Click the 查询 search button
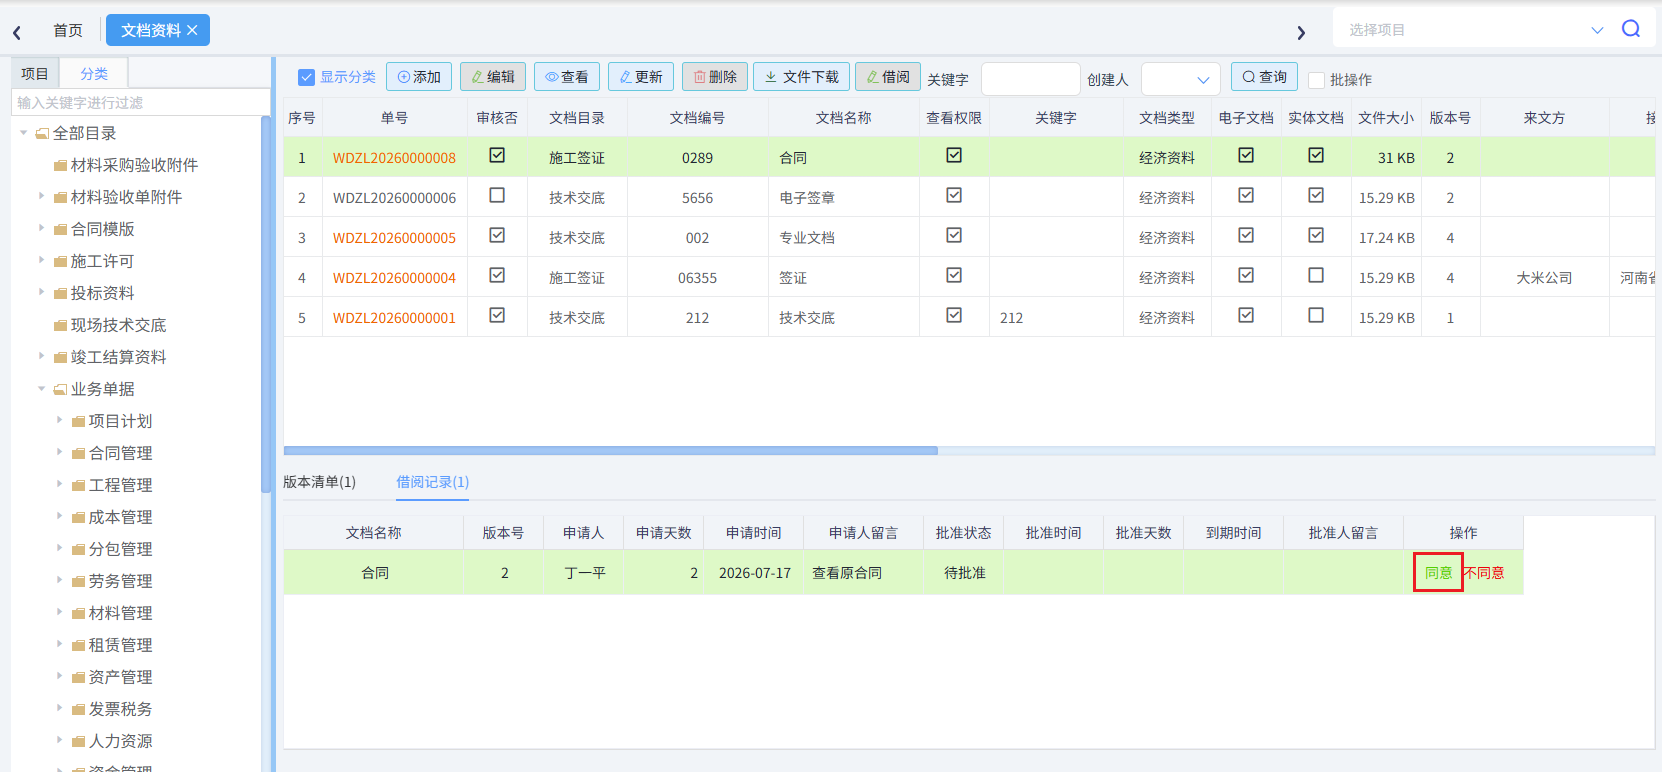Screen dimensions: 1662x772 click(1264, 77)
